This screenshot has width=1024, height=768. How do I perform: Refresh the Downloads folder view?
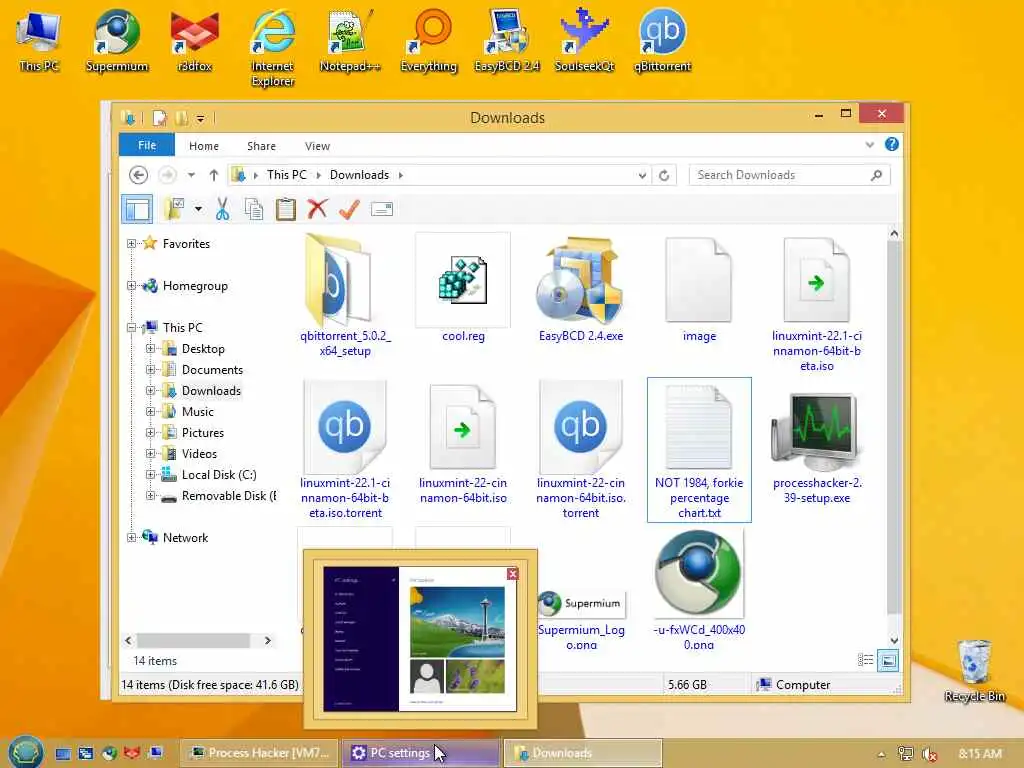664,175
